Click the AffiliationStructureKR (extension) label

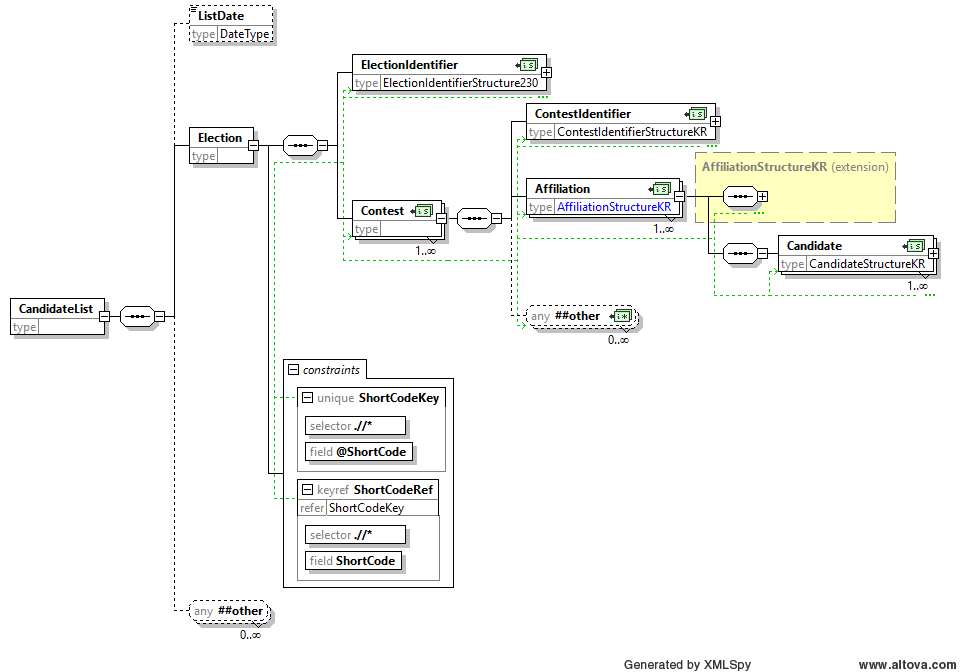click(795, 167)
